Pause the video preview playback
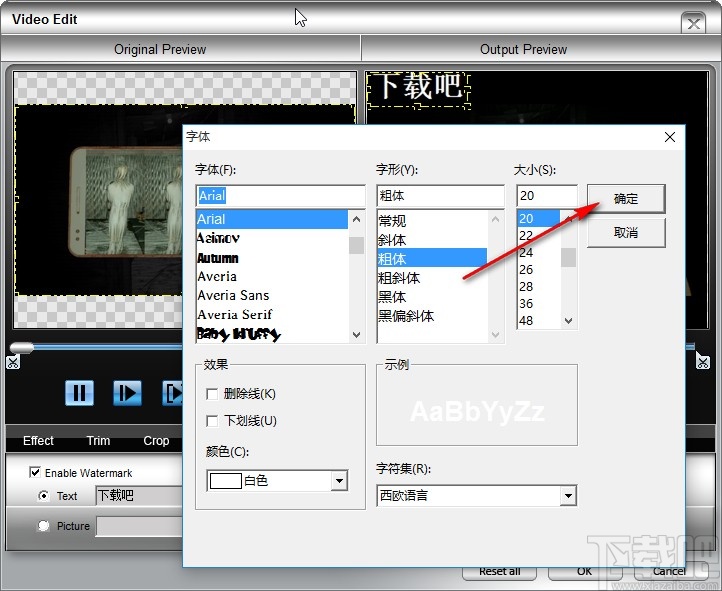This screenshot has width=722, height=591. coord(79,392)
